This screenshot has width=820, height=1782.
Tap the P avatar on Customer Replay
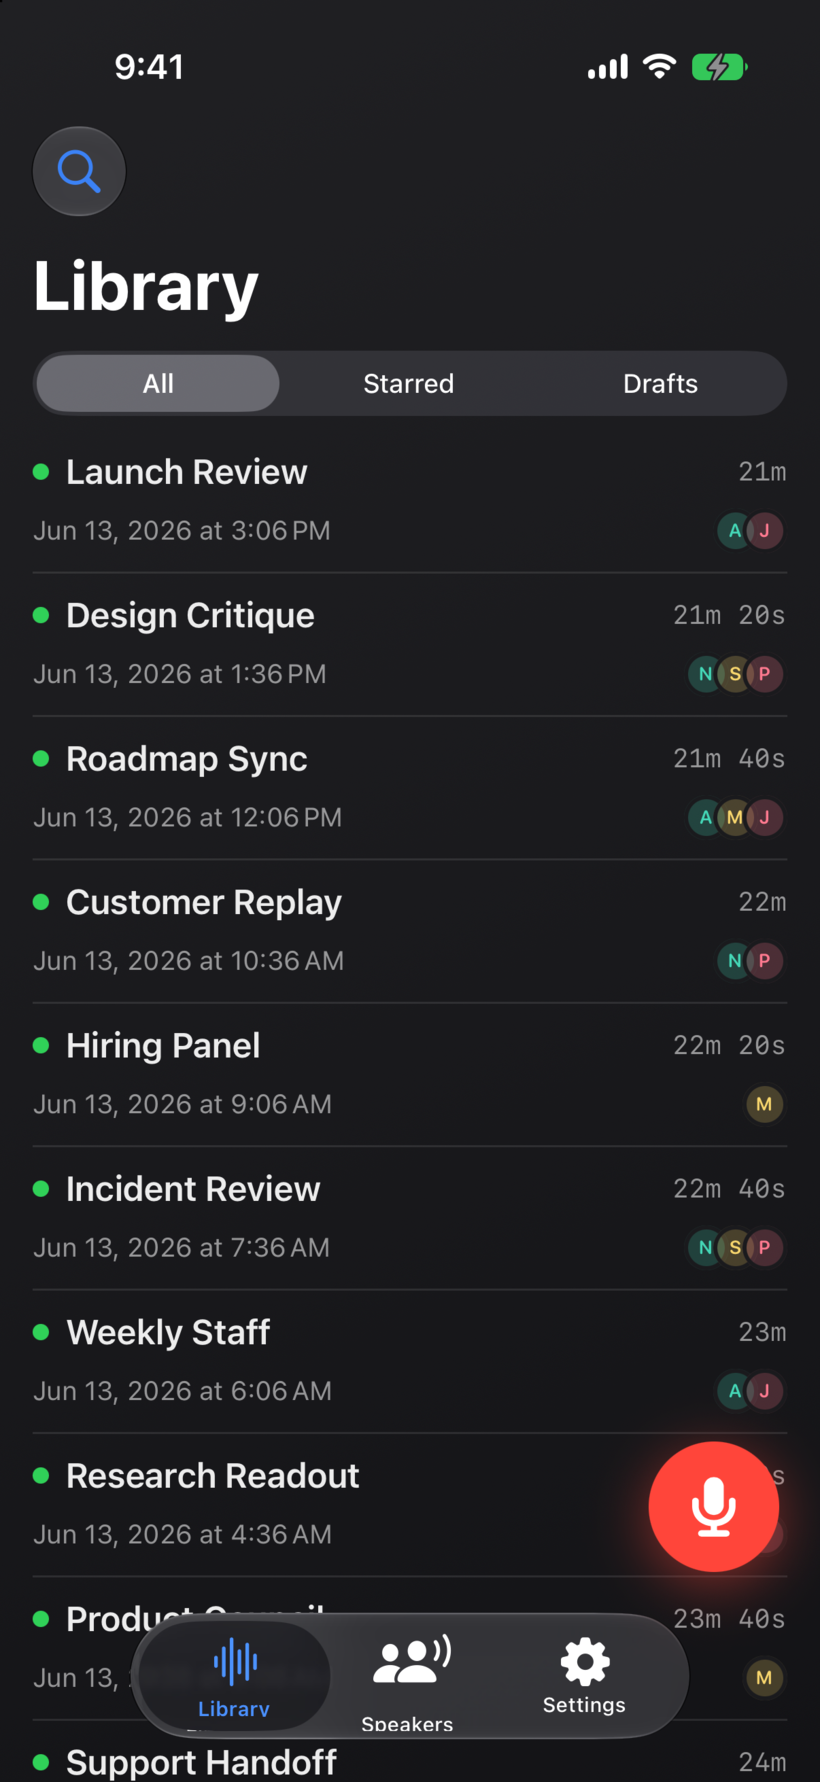point(764,961)
